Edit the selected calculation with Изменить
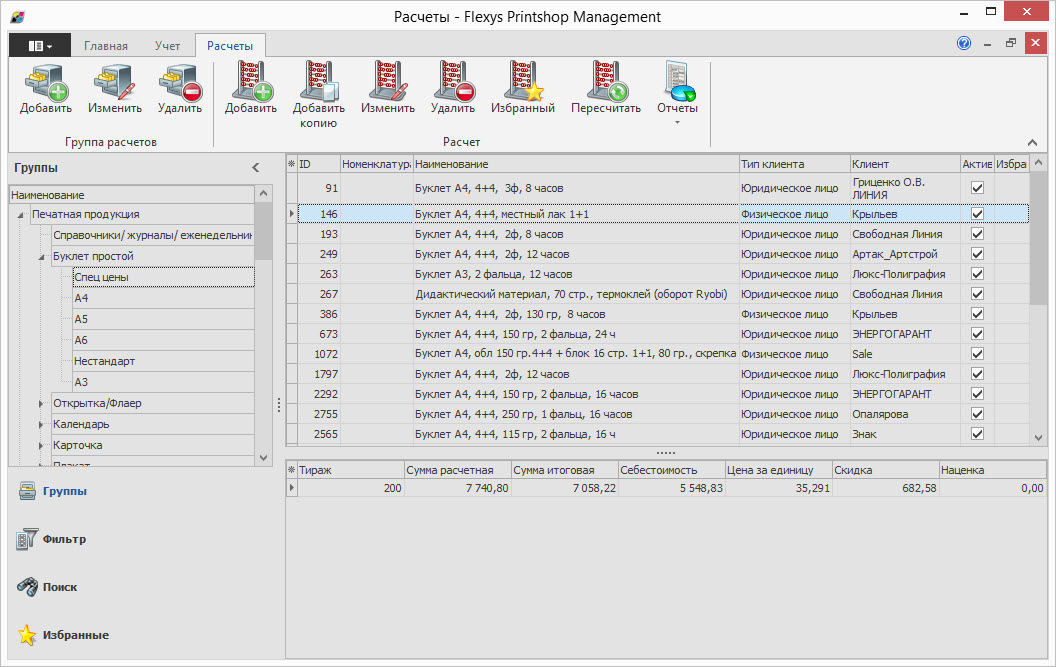The height and width of the screenshot is (667, 1056). (x=388, y=89)
